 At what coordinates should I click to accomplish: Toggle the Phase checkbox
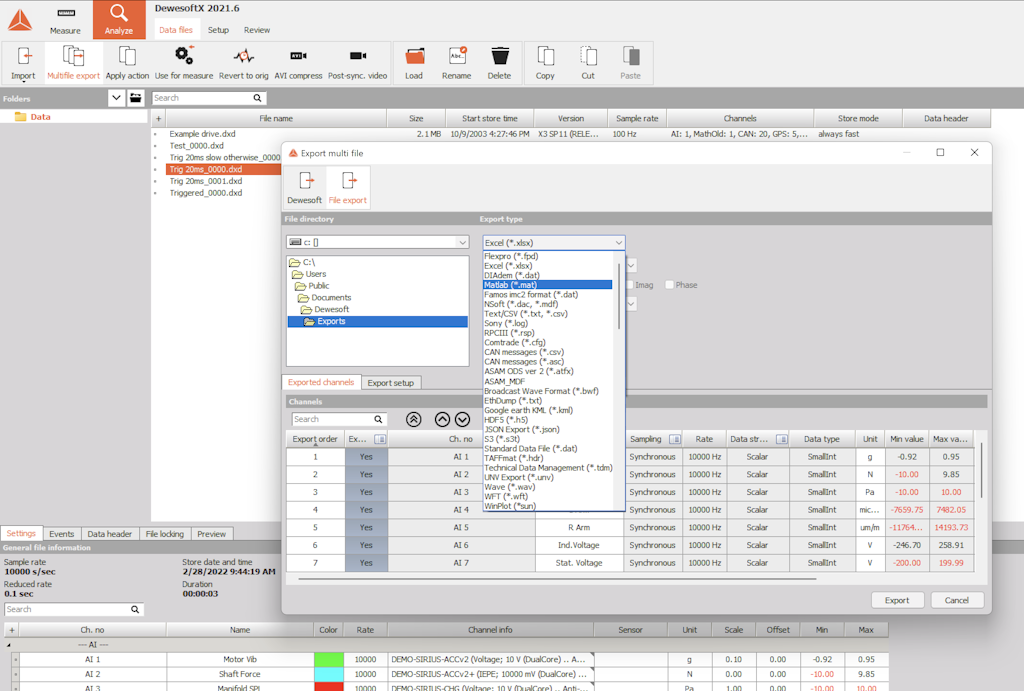click(x=669, y=285)
